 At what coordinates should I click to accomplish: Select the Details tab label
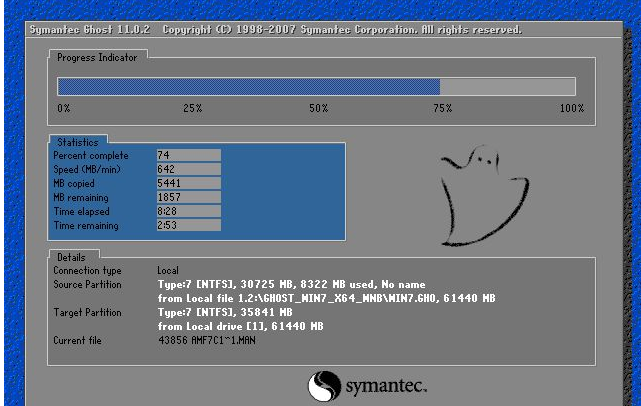[71, 257]
